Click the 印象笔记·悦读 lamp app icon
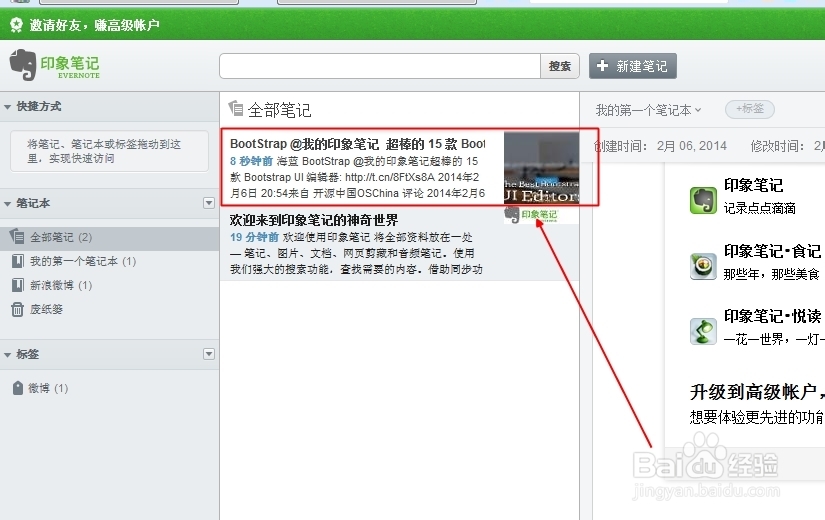The width and height of the screenshot is (825, 520). click(703, 331)
